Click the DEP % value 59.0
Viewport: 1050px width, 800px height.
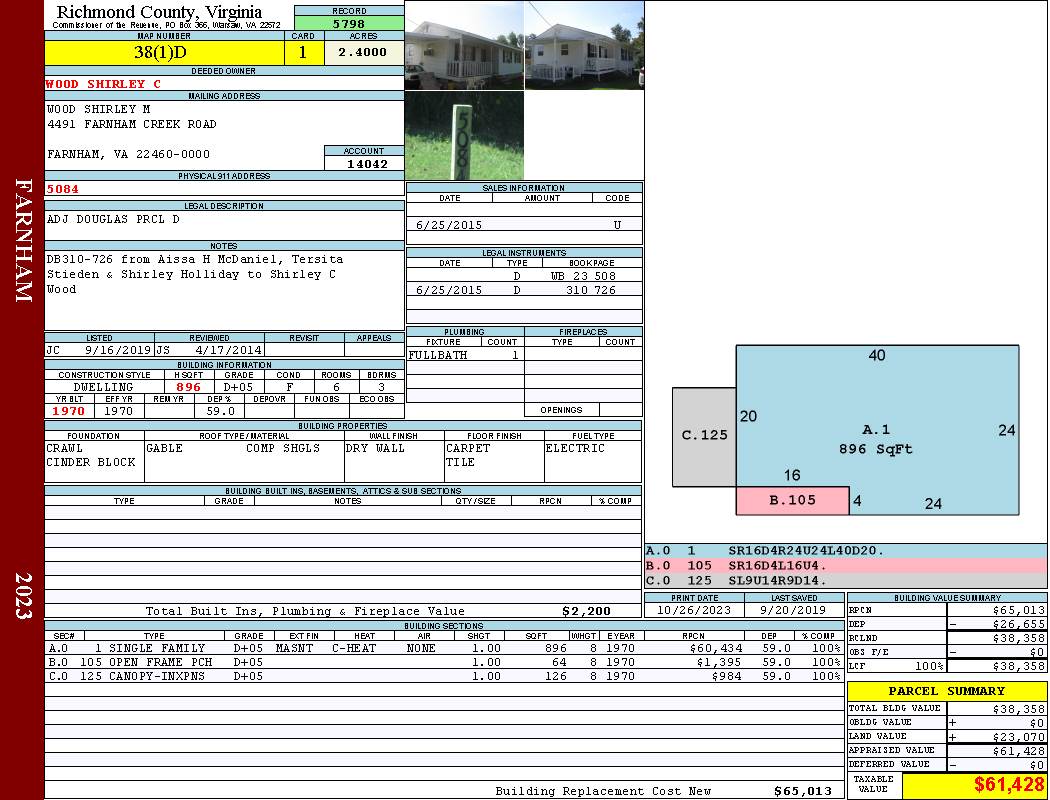click(x=220, y=411)
